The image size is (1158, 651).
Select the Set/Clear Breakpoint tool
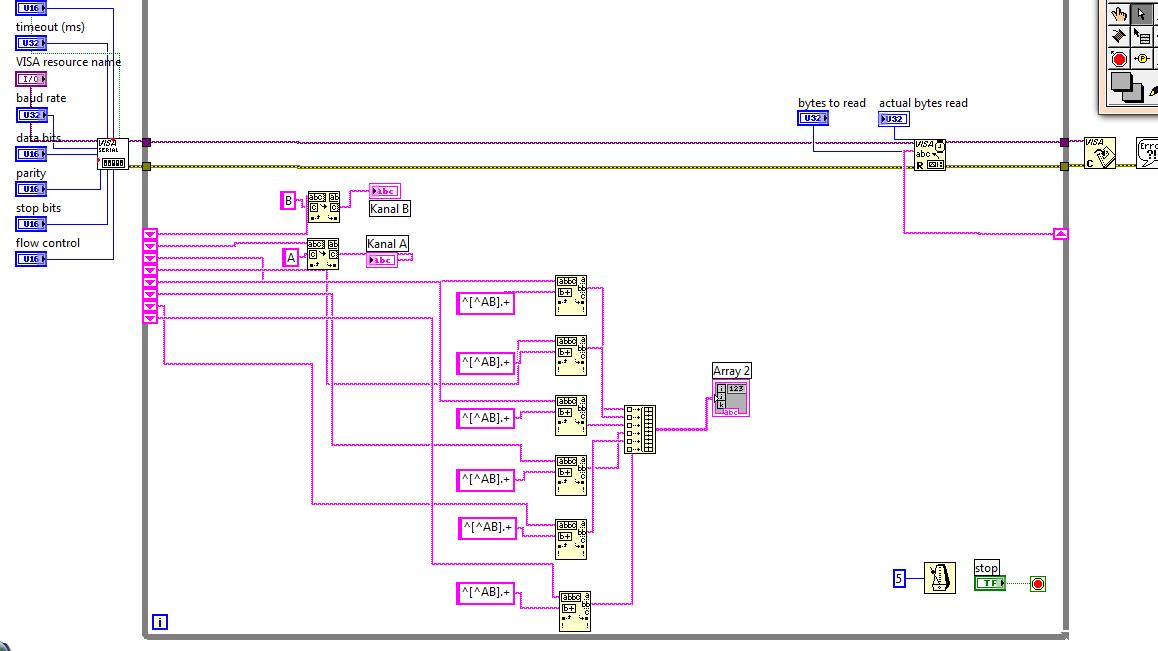(x=1119, y=58)
